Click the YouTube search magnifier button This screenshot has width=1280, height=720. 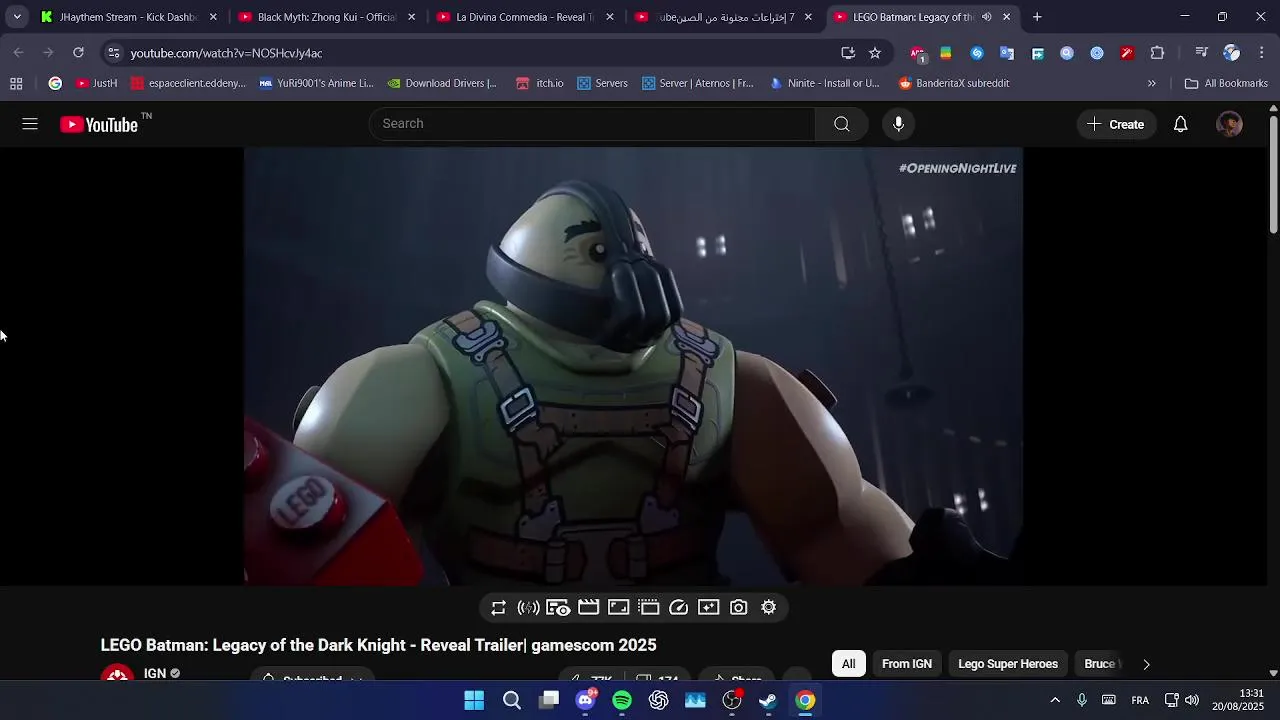(x=842, y=124)
